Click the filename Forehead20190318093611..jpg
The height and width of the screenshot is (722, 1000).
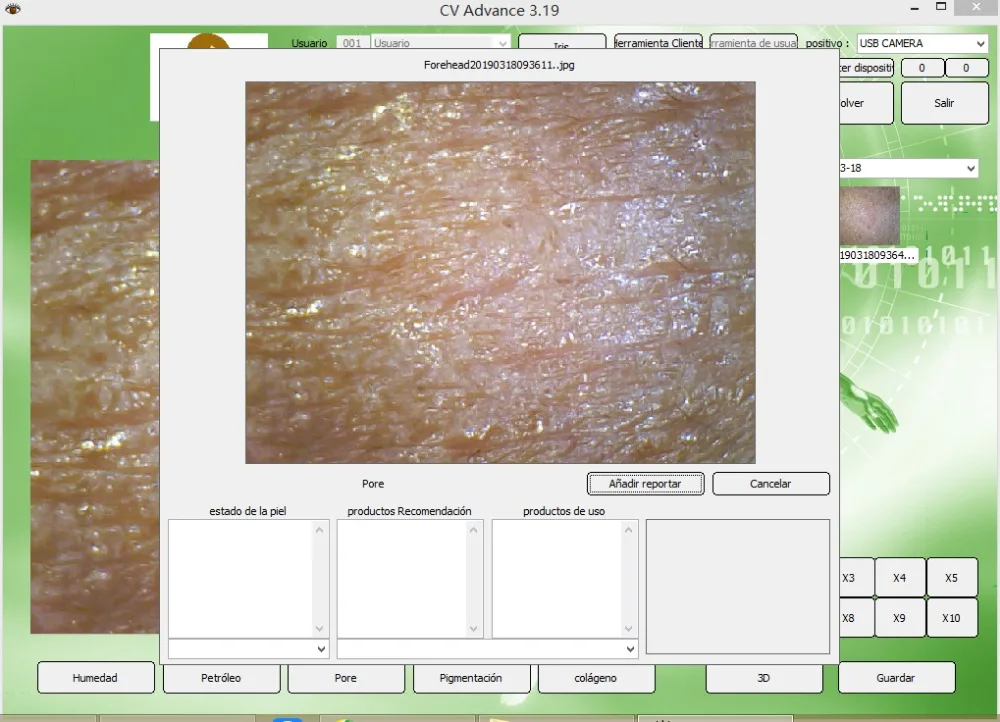499,64
